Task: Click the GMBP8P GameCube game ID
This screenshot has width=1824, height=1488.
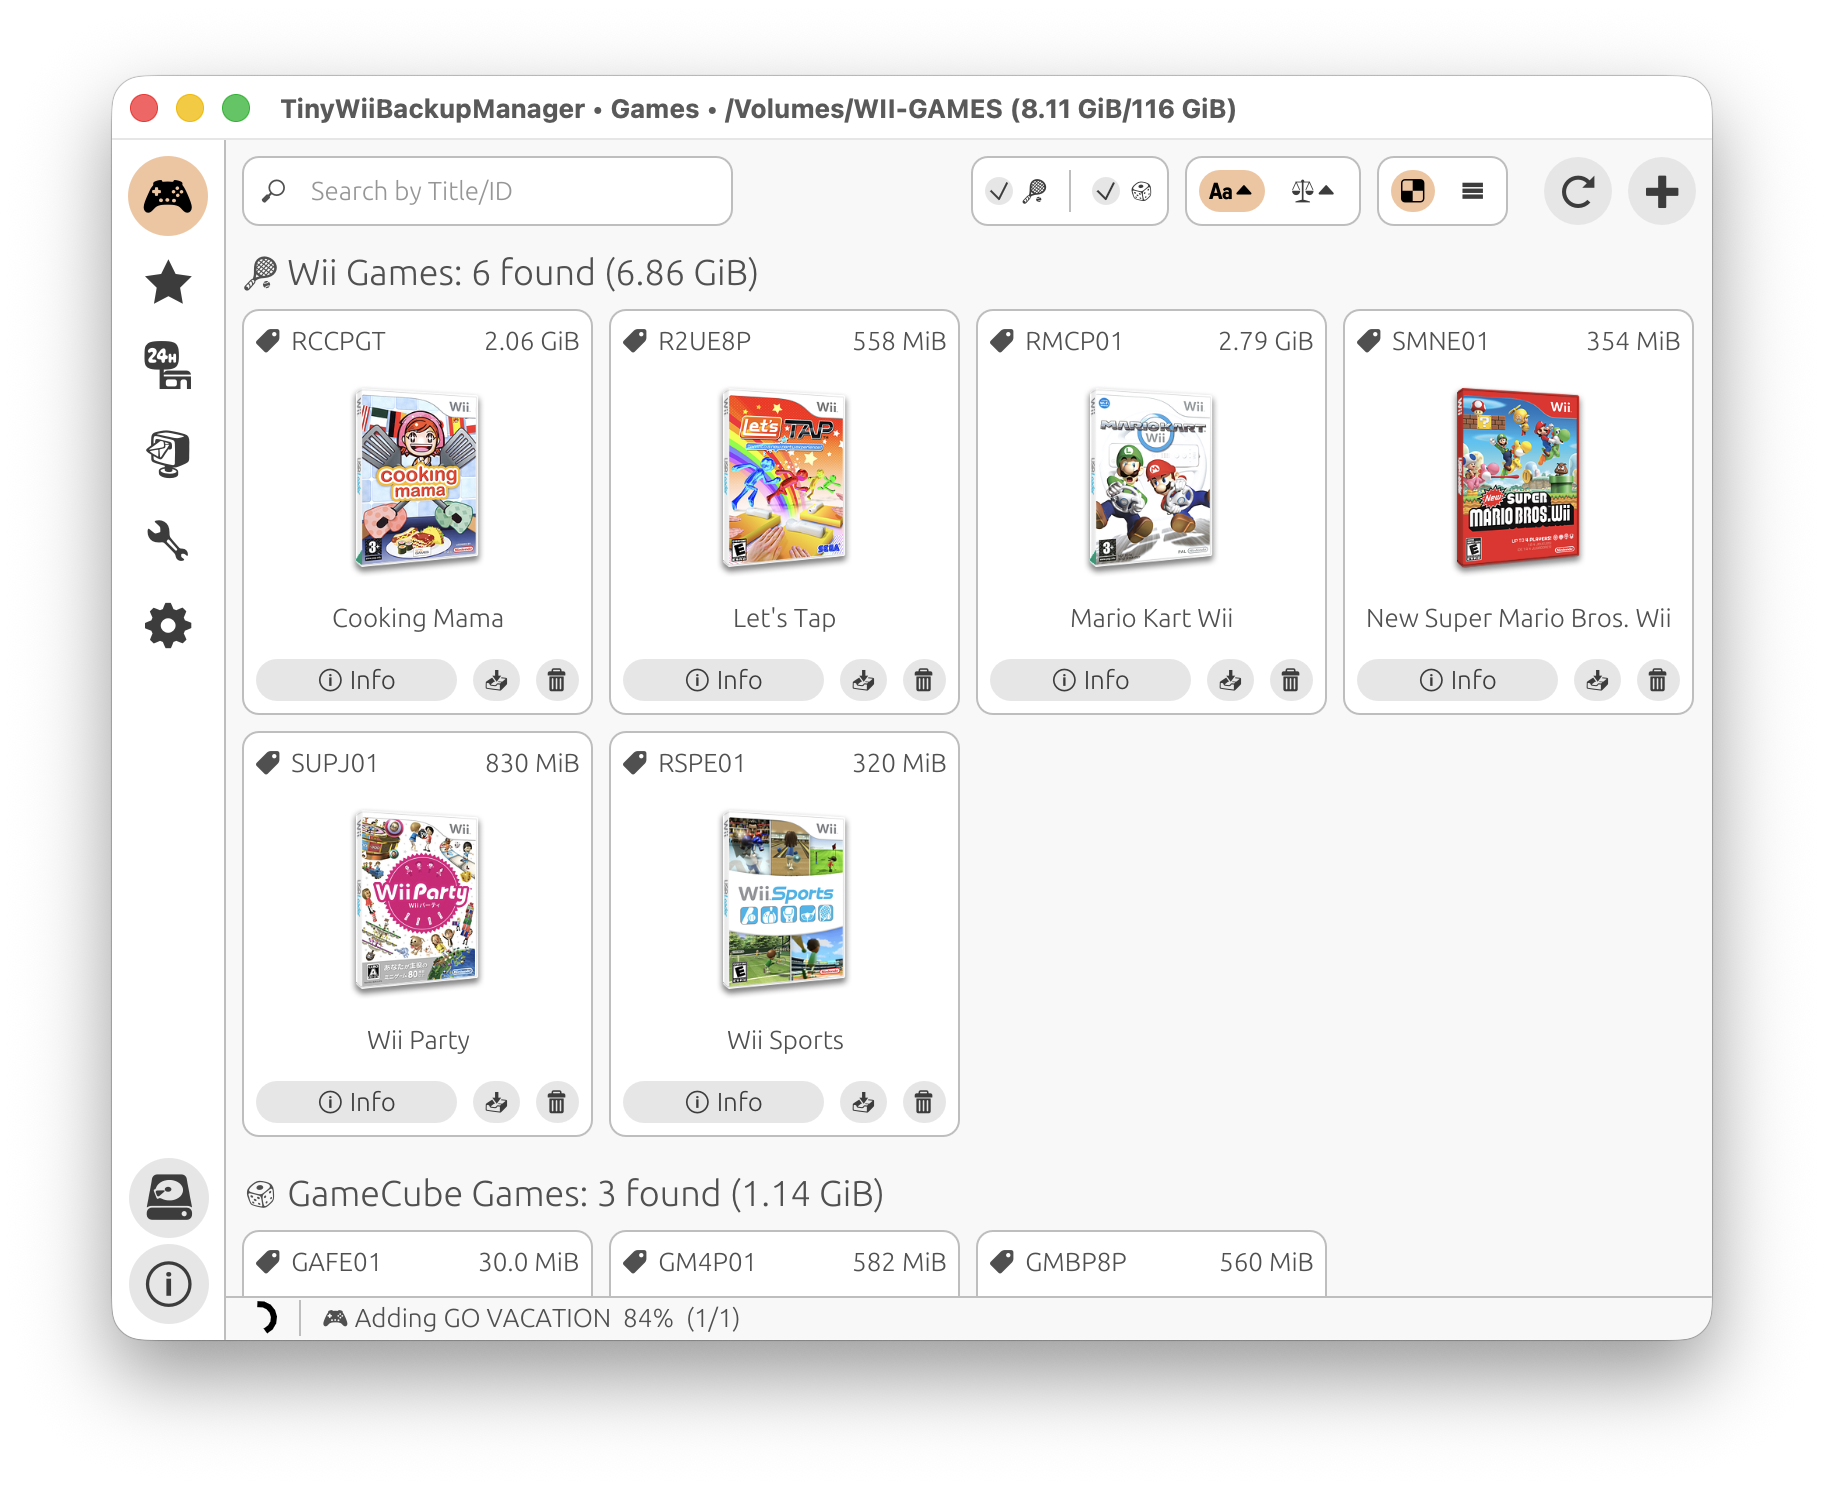Action: point(1059,1262)
